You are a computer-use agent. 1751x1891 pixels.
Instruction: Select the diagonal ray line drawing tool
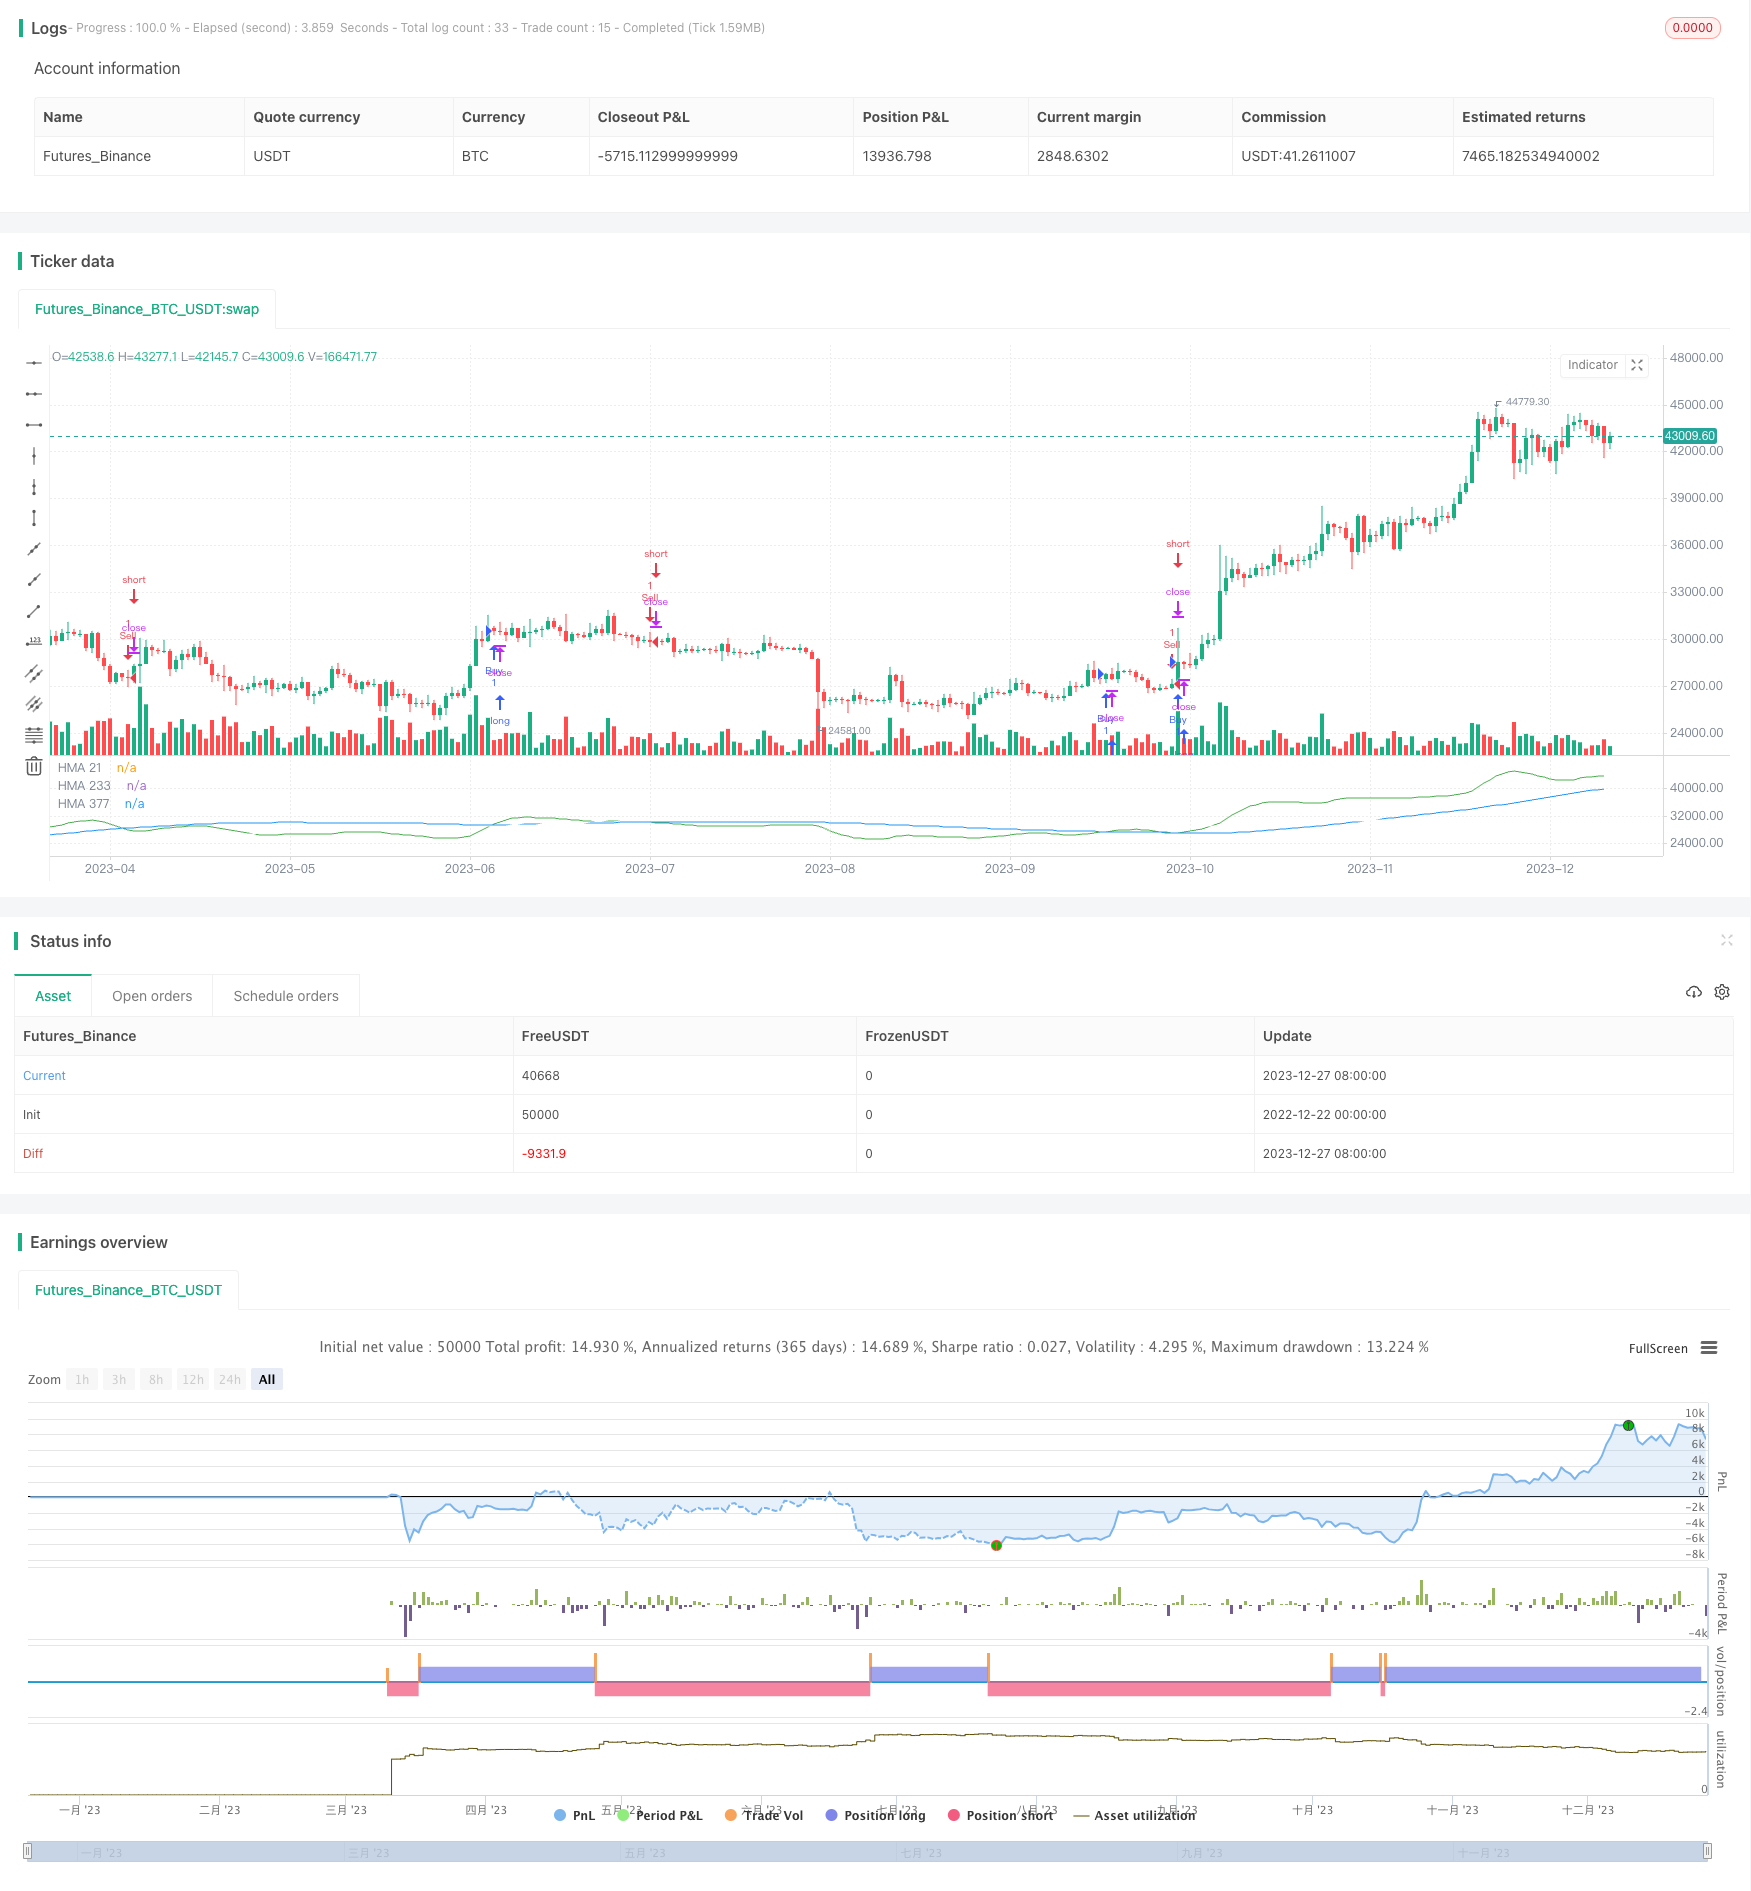pyautogui.click(x=34, y=580)
